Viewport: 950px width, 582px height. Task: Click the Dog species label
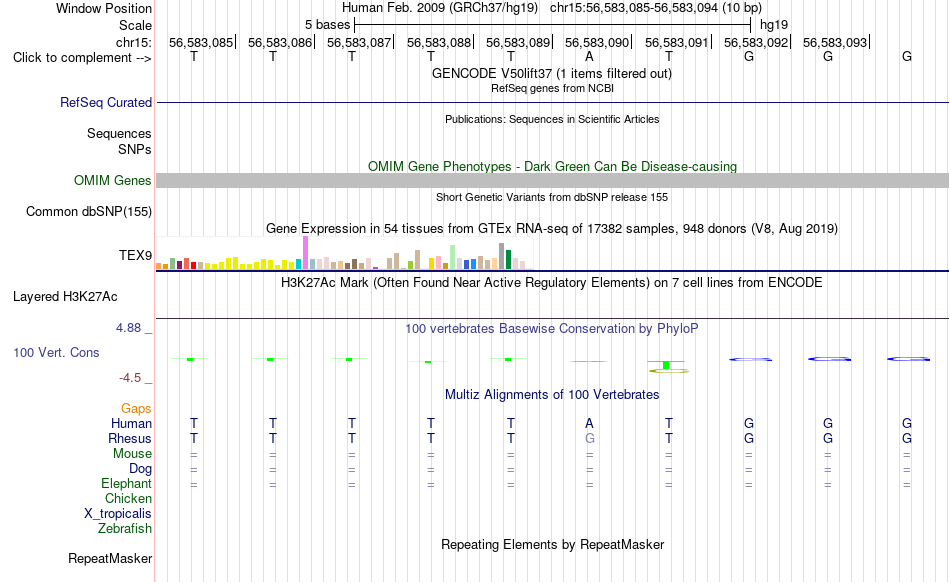pyautogui.click(x=140, y=469)
